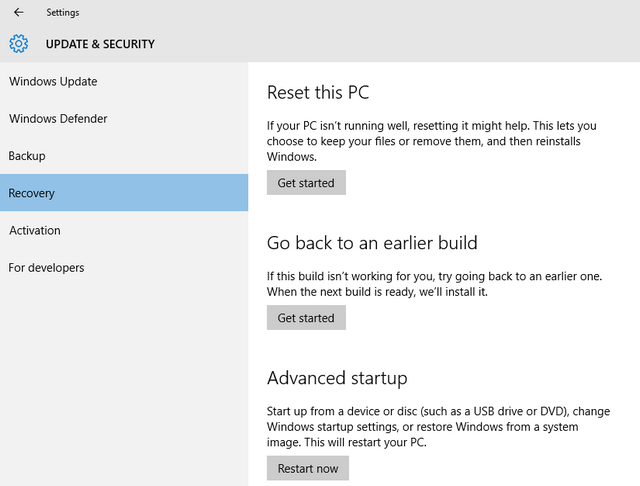Click the paragraph starting 'If your PC isn't running well'
Screen dimensions: 640x486
tap(431, 141)
